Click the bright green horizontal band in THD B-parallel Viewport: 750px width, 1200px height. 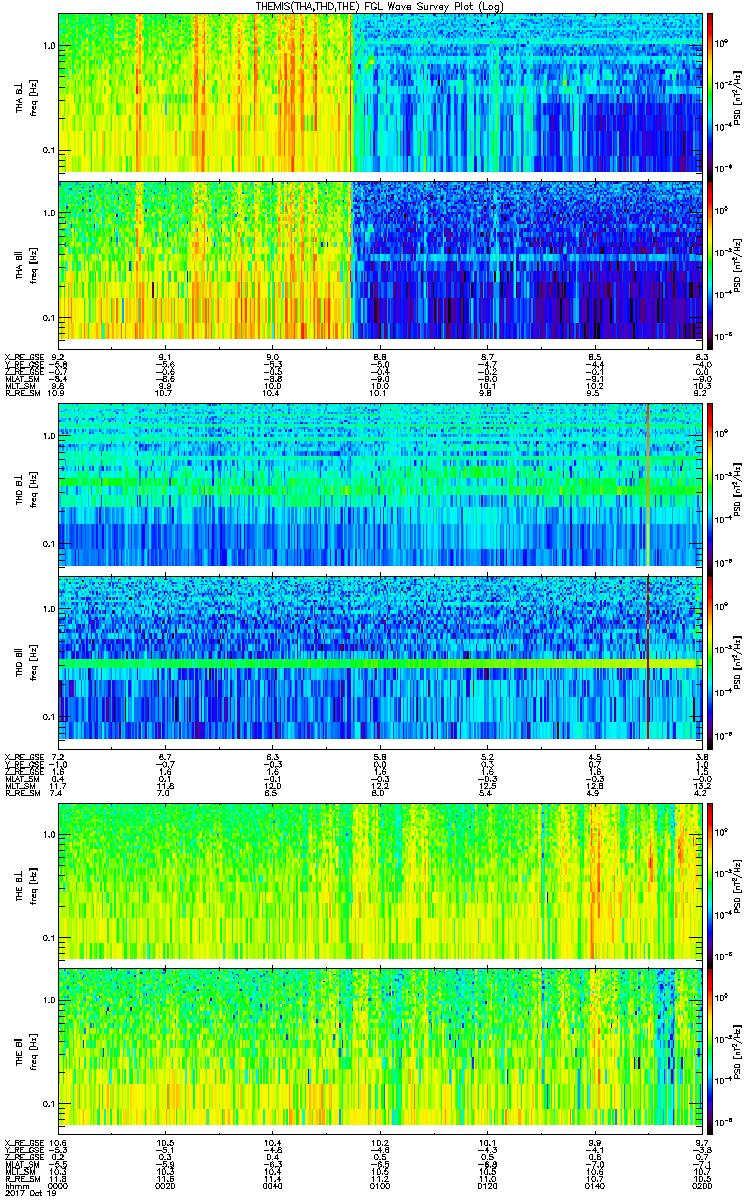[378, 663]
